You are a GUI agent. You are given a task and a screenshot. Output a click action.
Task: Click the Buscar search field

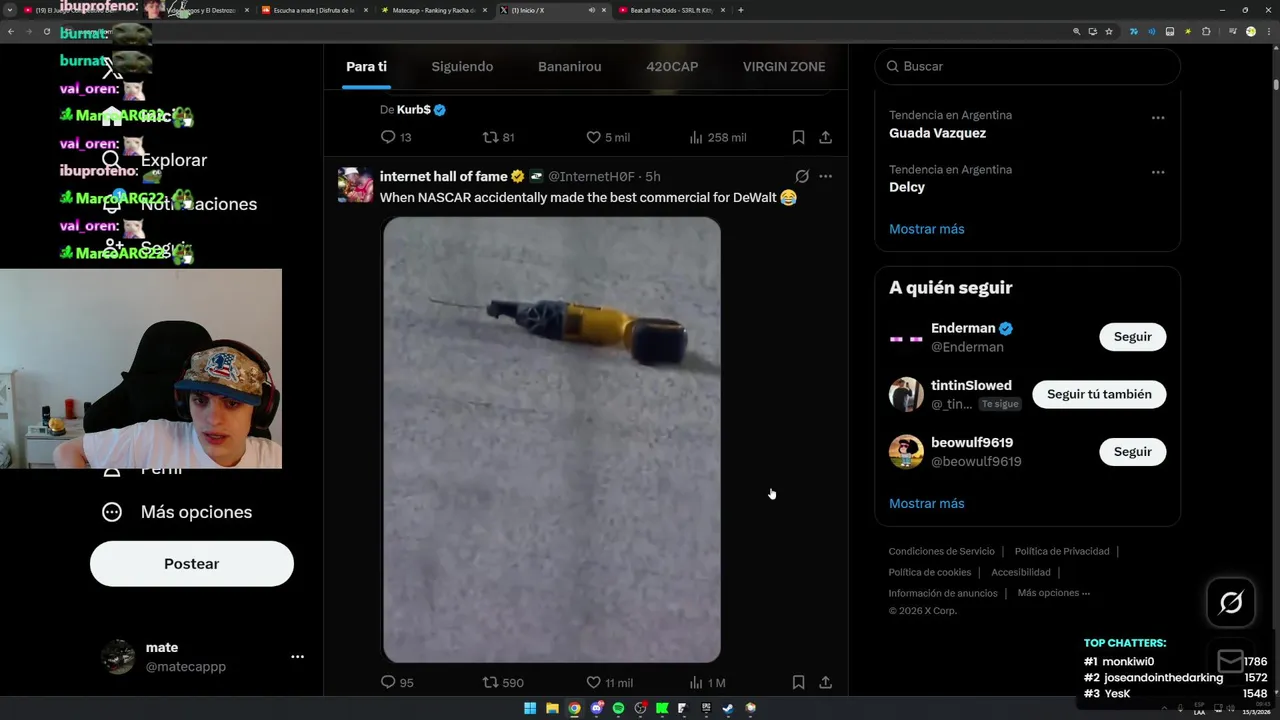coord(1027,66)
